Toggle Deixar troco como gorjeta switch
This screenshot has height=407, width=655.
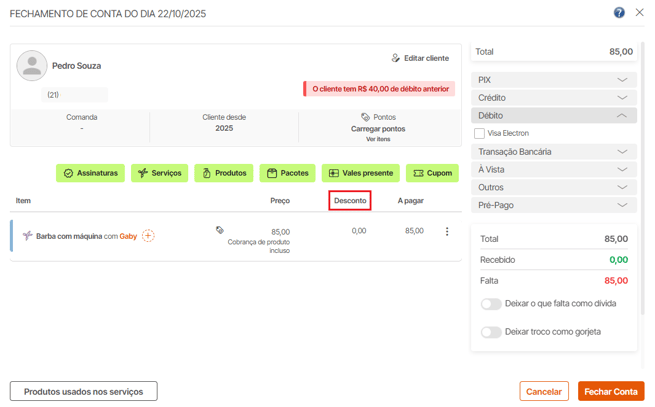[x=491, y=332]
